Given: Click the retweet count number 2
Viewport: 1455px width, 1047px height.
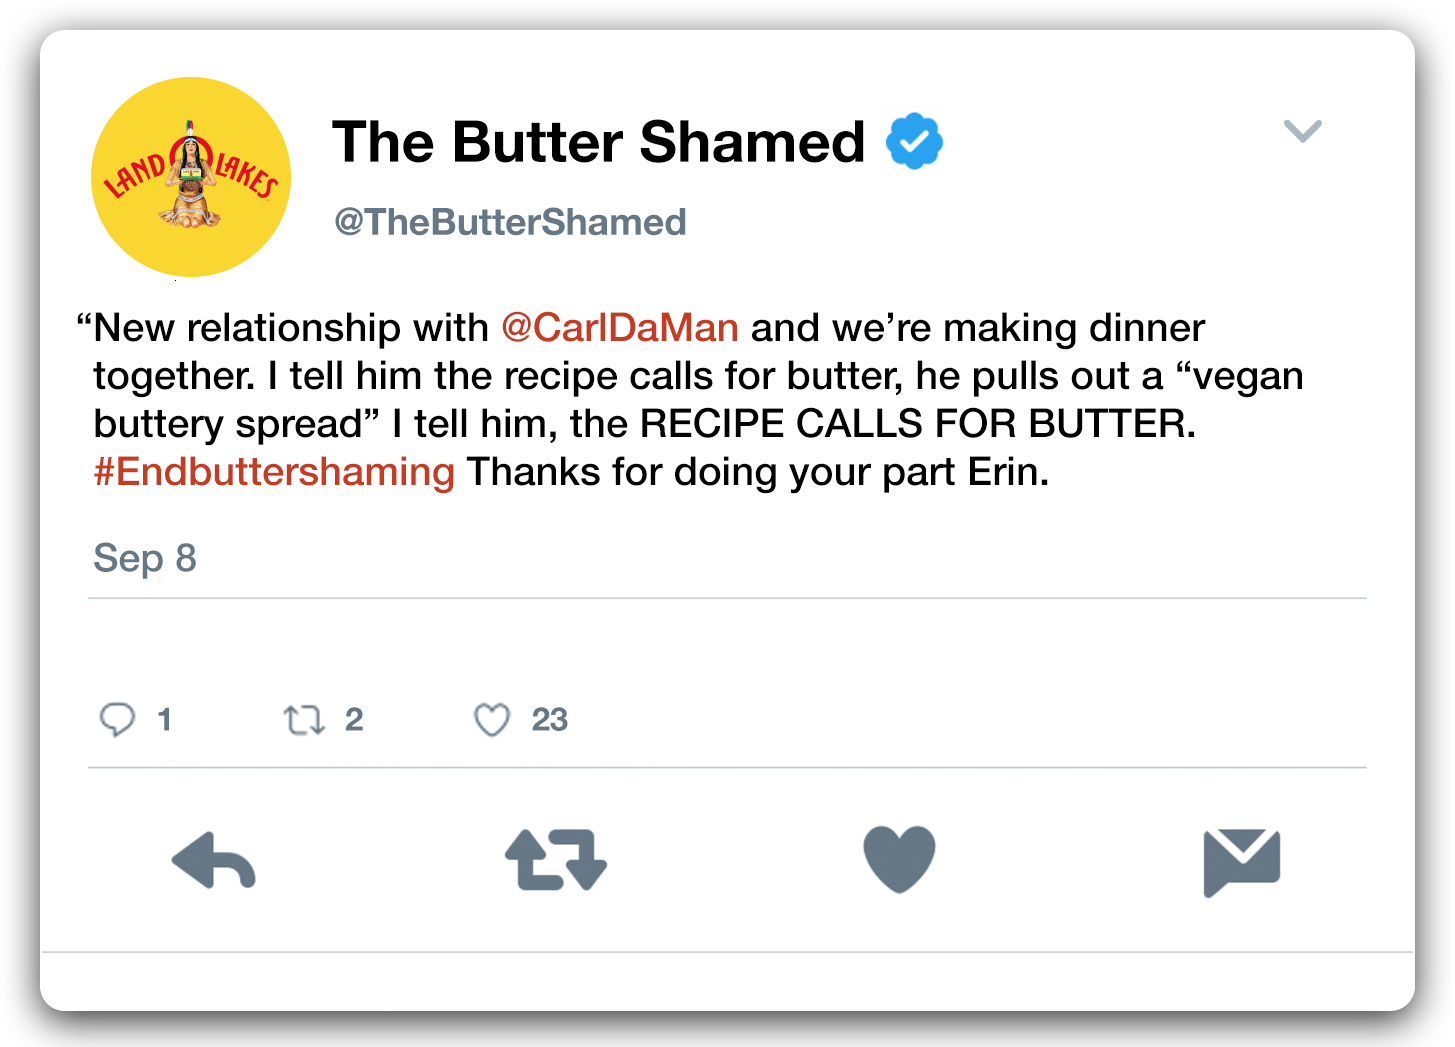Looking at the screenshot, I should [354, 719].
